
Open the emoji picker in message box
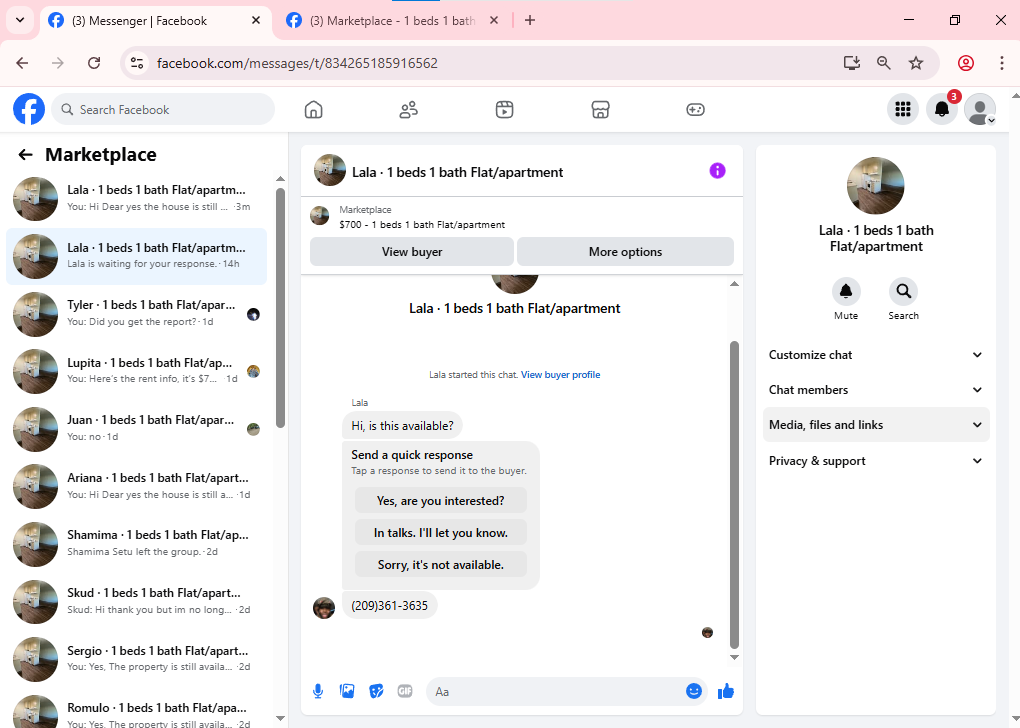[x=693, y=691]
